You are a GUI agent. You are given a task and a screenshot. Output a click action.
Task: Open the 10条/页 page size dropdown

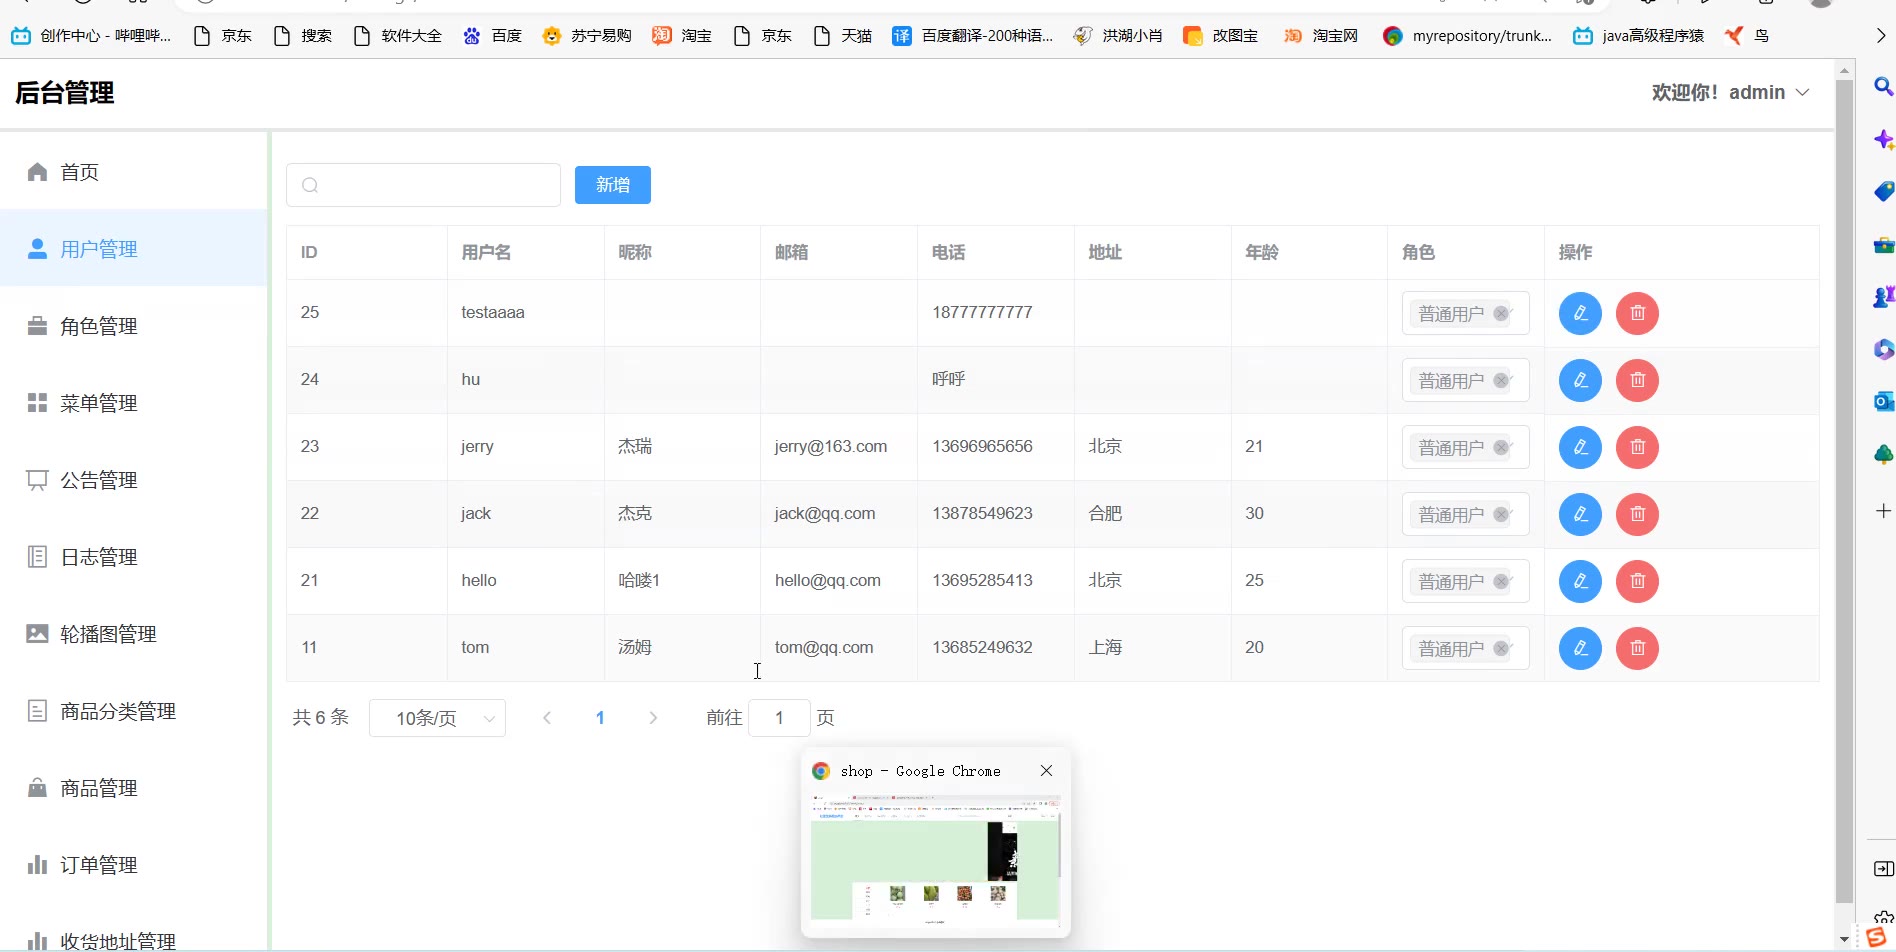pos(437,718)
